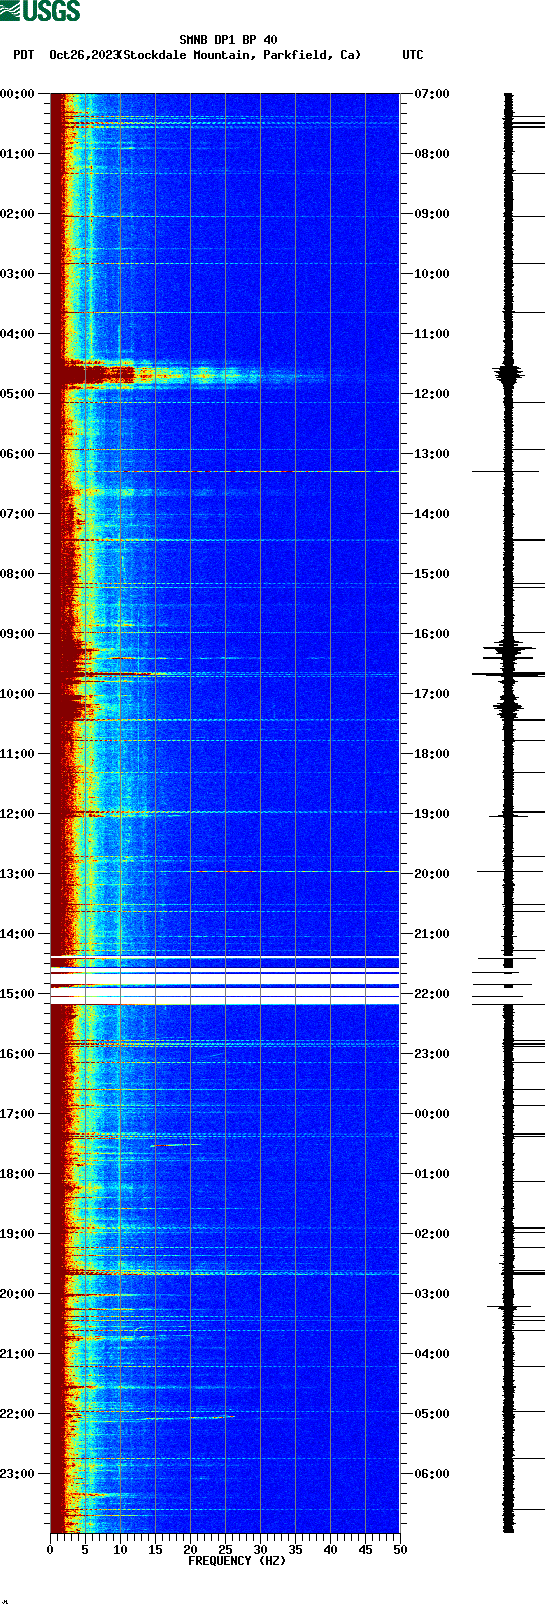This screenshot has width=552, height=1613.
Task: Click the 04:00 PDT time label
Action: 18,334
